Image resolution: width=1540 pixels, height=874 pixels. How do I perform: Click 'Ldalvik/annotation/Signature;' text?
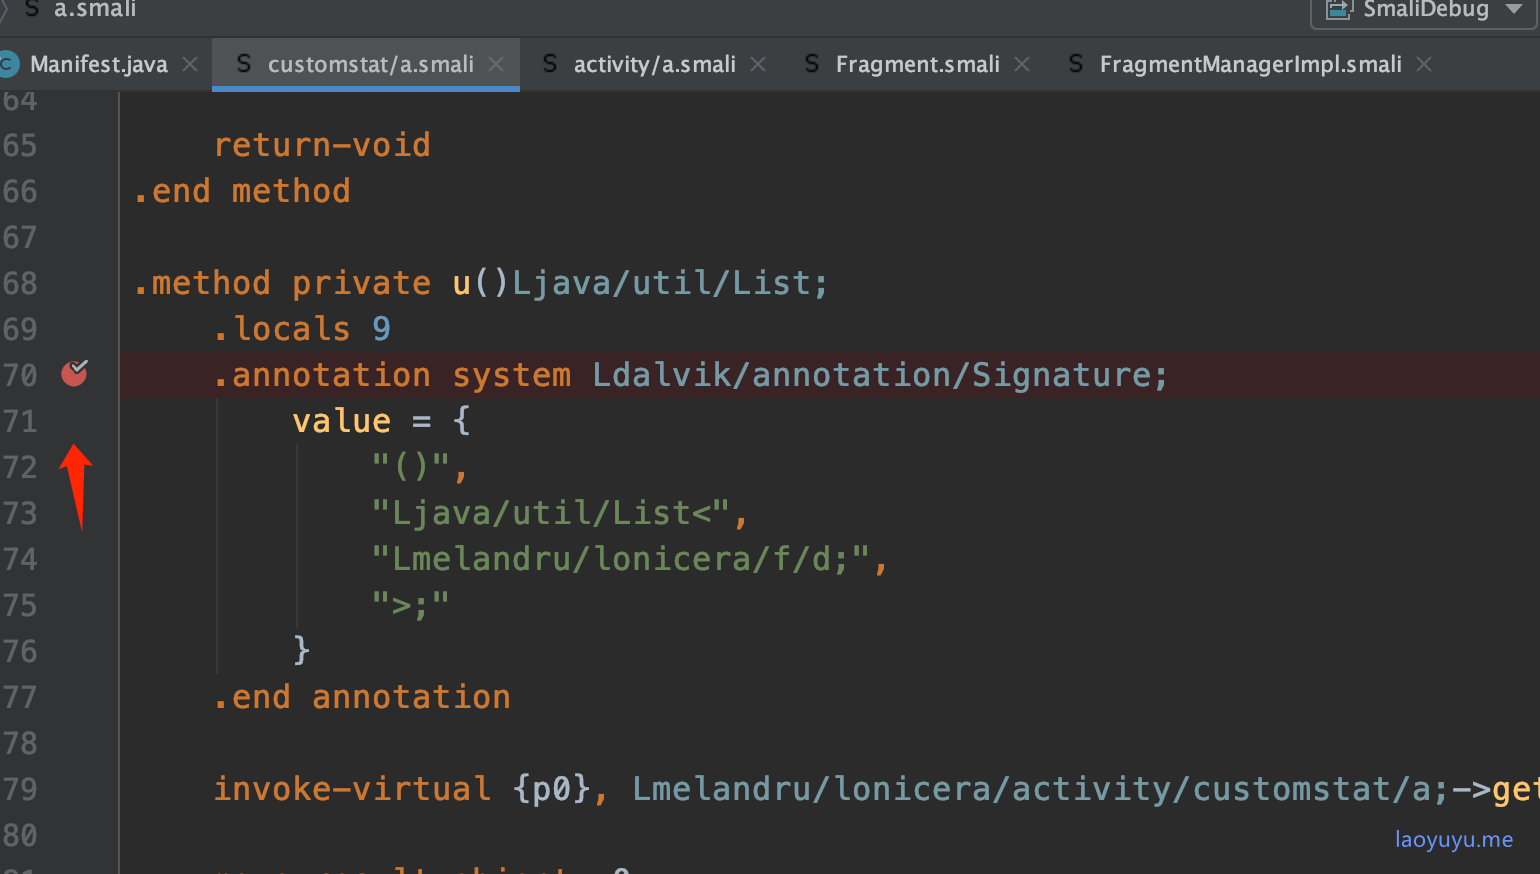point(880,375)
